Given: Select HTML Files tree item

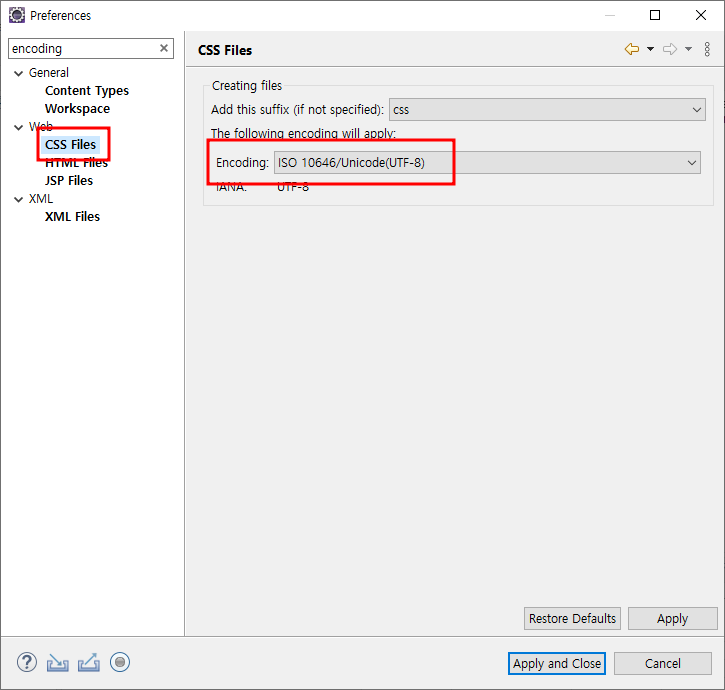Looking at the screenshot, I should click(76, 163).
